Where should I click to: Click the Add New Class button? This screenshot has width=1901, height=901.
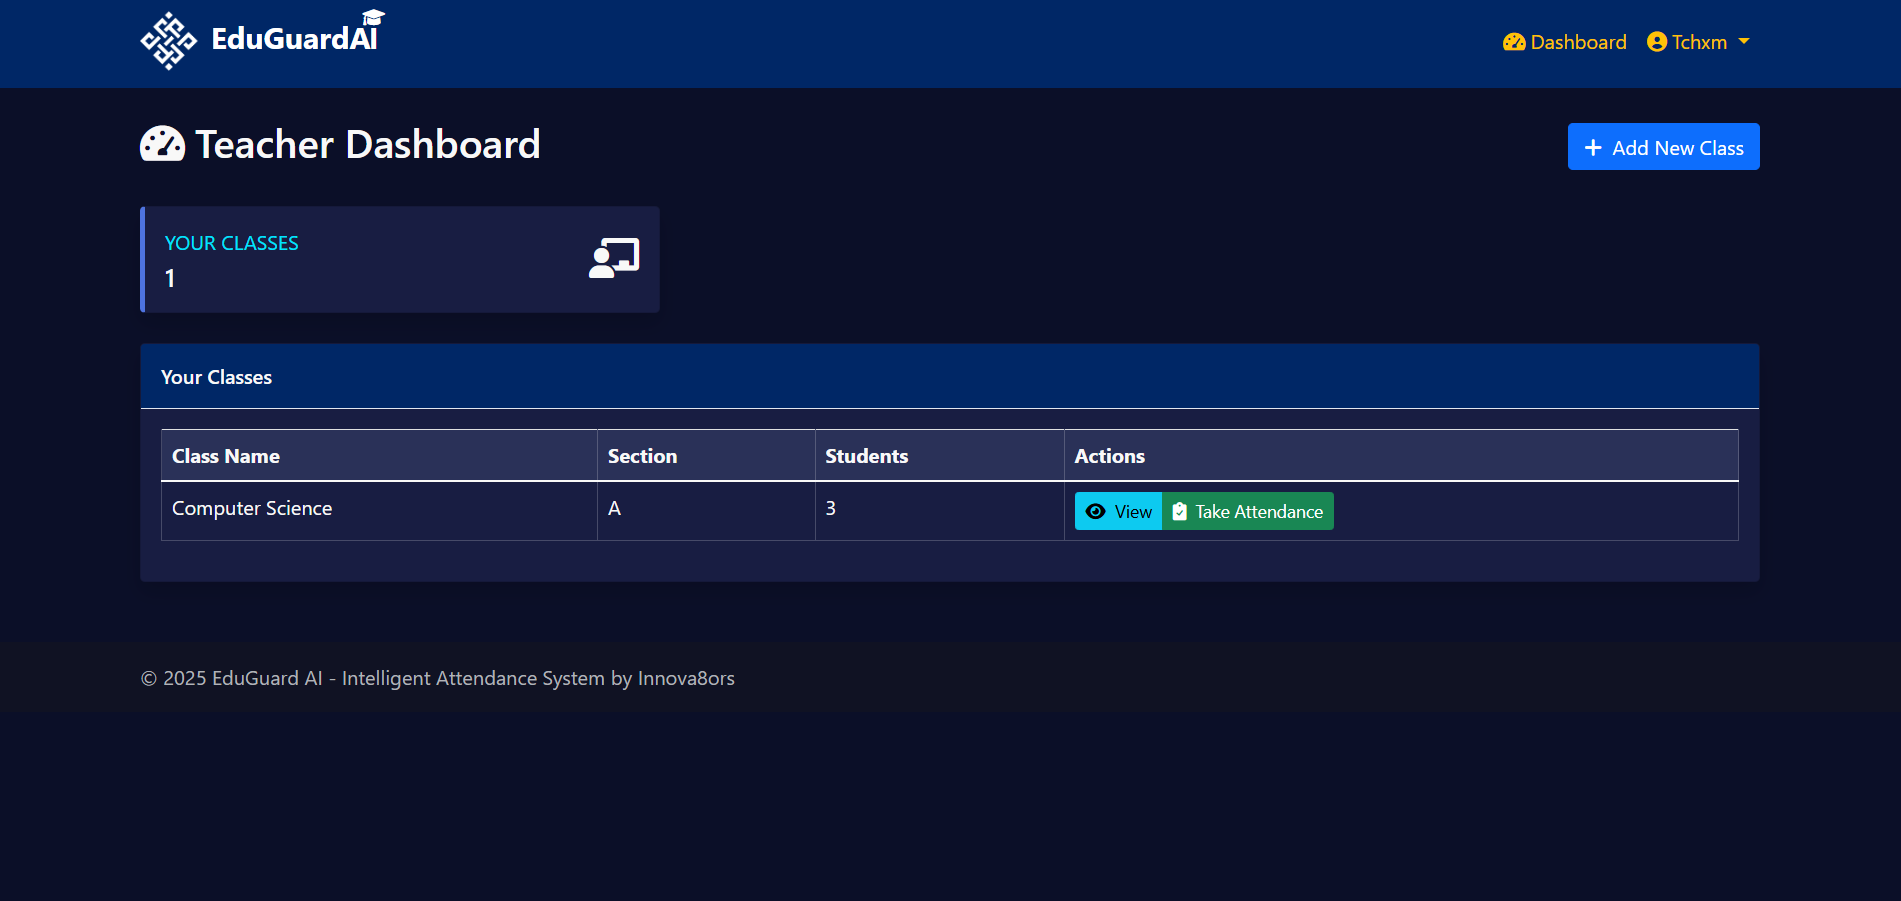coord(1663,147)
